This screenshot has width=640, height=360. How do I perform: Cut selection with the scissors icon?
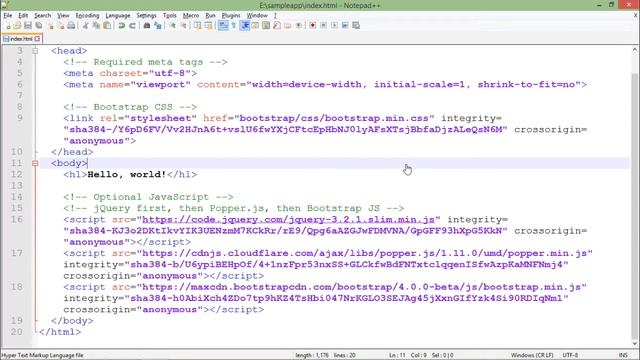(x=85, y=25)
